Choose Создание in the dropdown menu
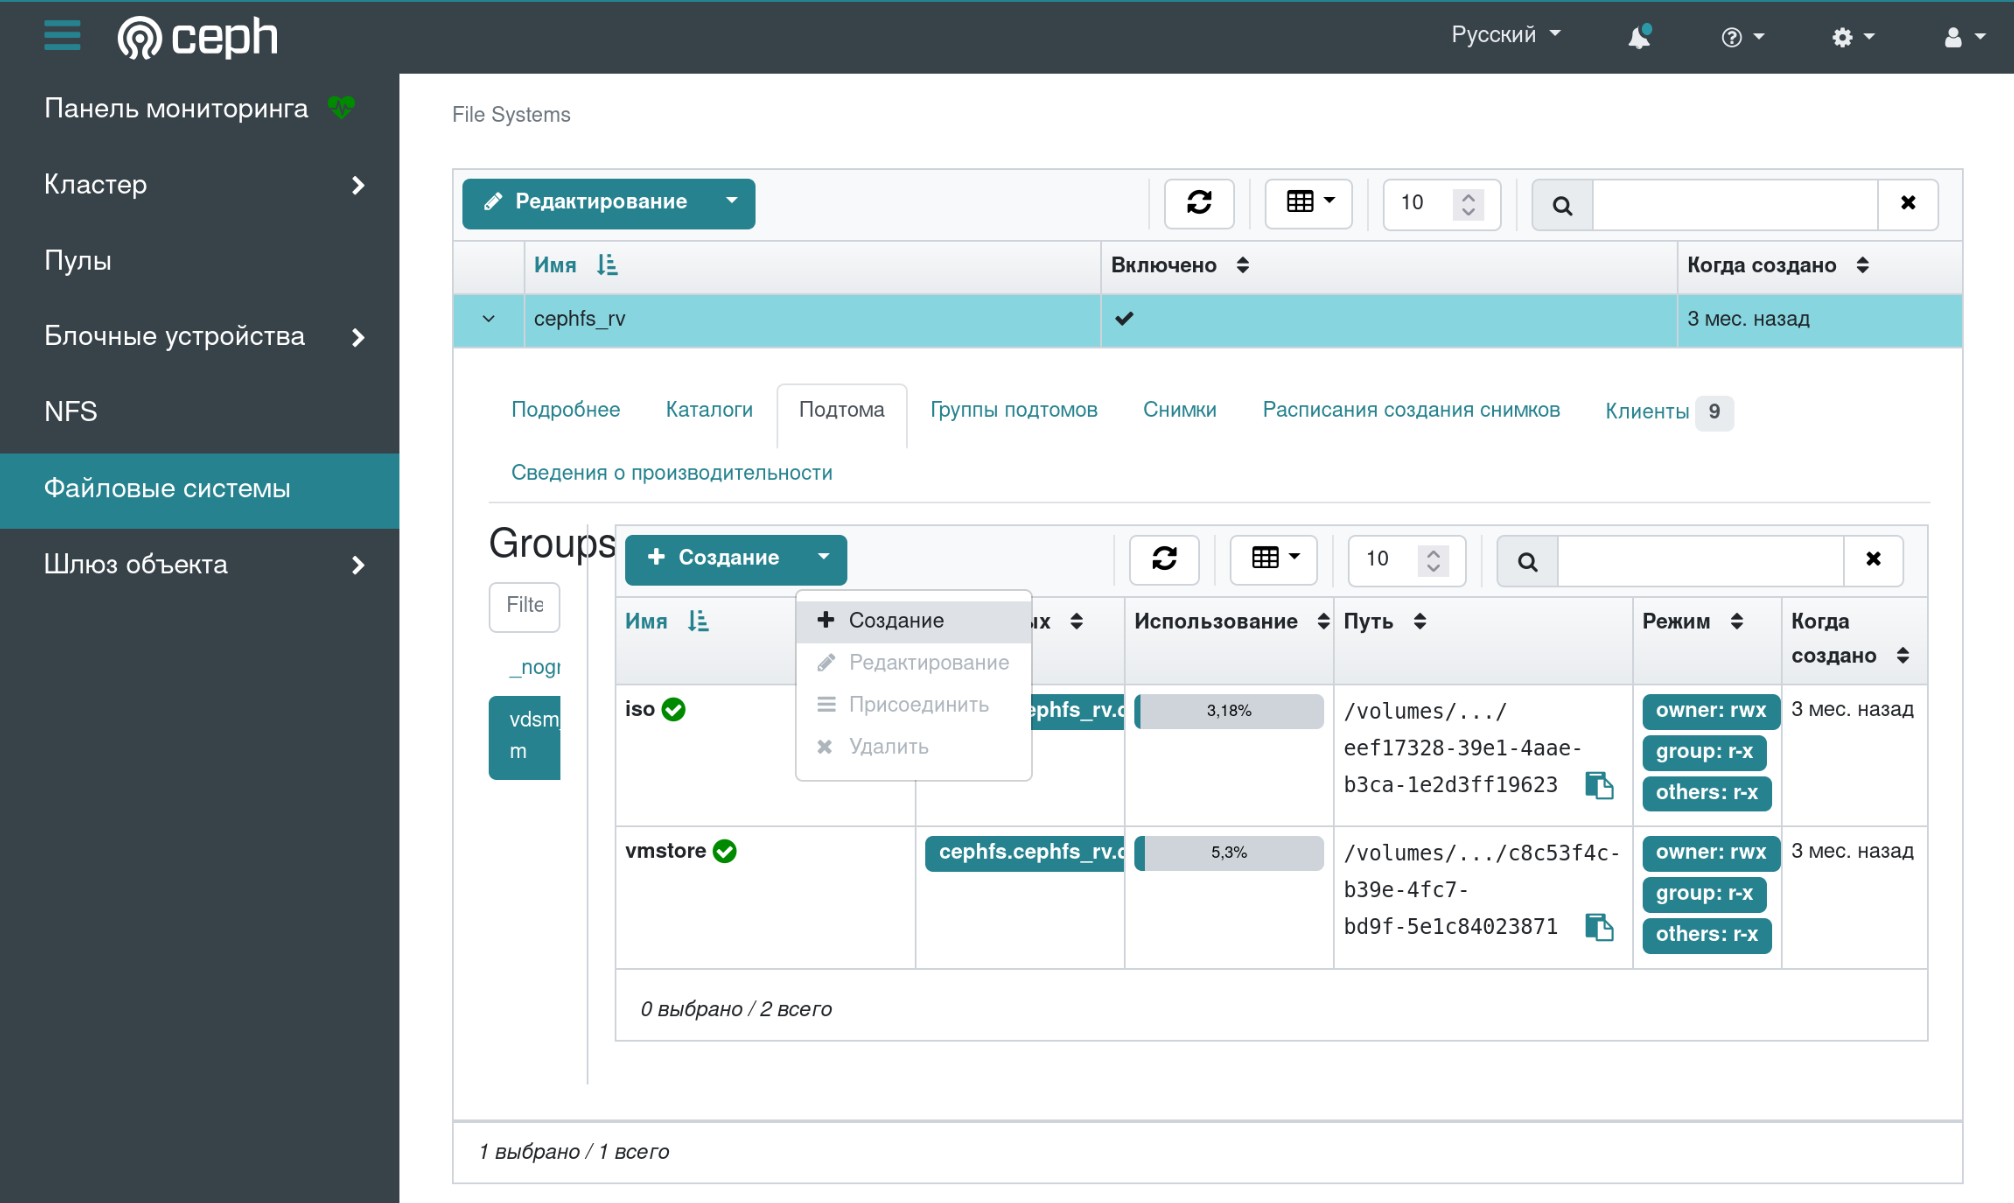 (895, 621)
